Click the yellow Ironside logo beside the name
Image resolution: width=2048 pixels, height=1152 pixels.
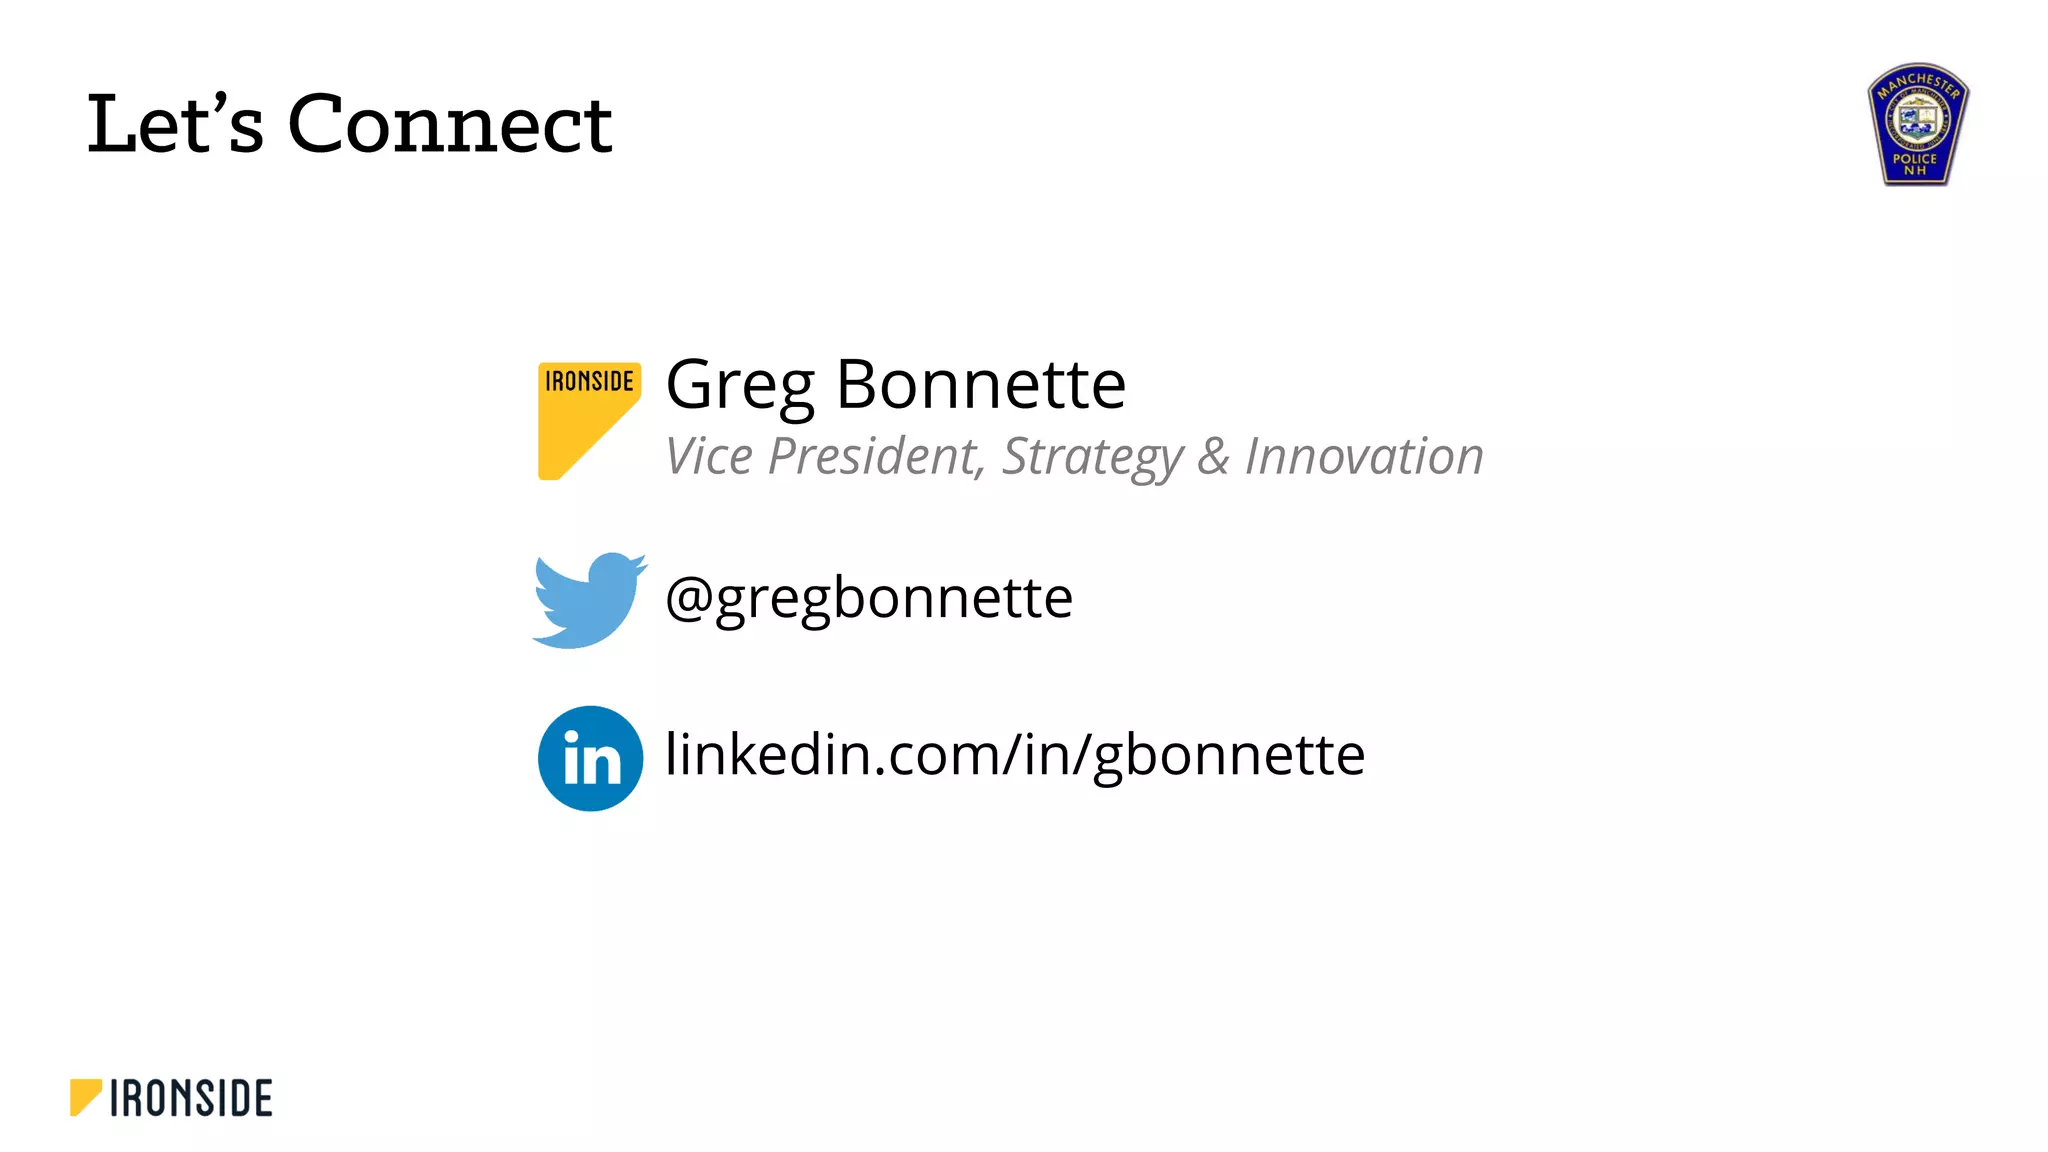[x=587, y=420]
